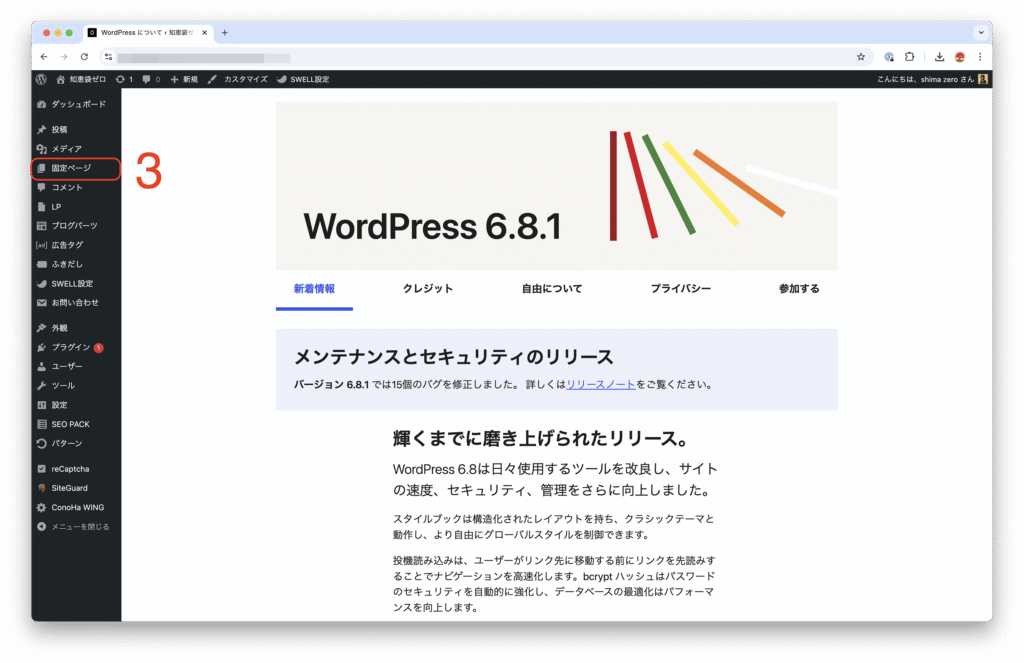Click the site name 知恵袋ゼロ in admin bar
Viewport: 1024px width, 663px height.
pyautogui.click(x=81, y=79)
